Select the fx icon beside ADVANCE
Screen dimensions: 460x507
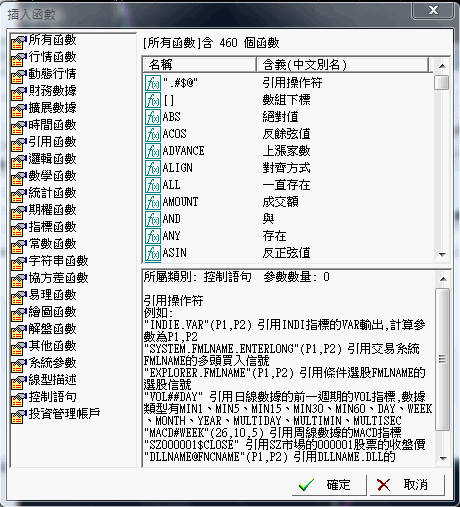153,151
